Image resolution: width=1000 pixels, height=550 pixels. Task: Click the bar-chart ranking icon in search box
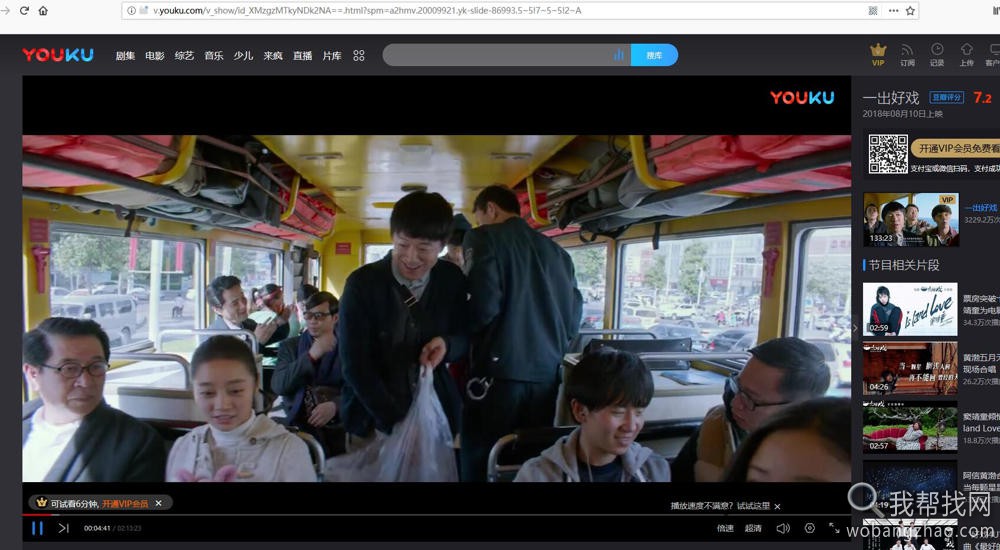[619, 55]
